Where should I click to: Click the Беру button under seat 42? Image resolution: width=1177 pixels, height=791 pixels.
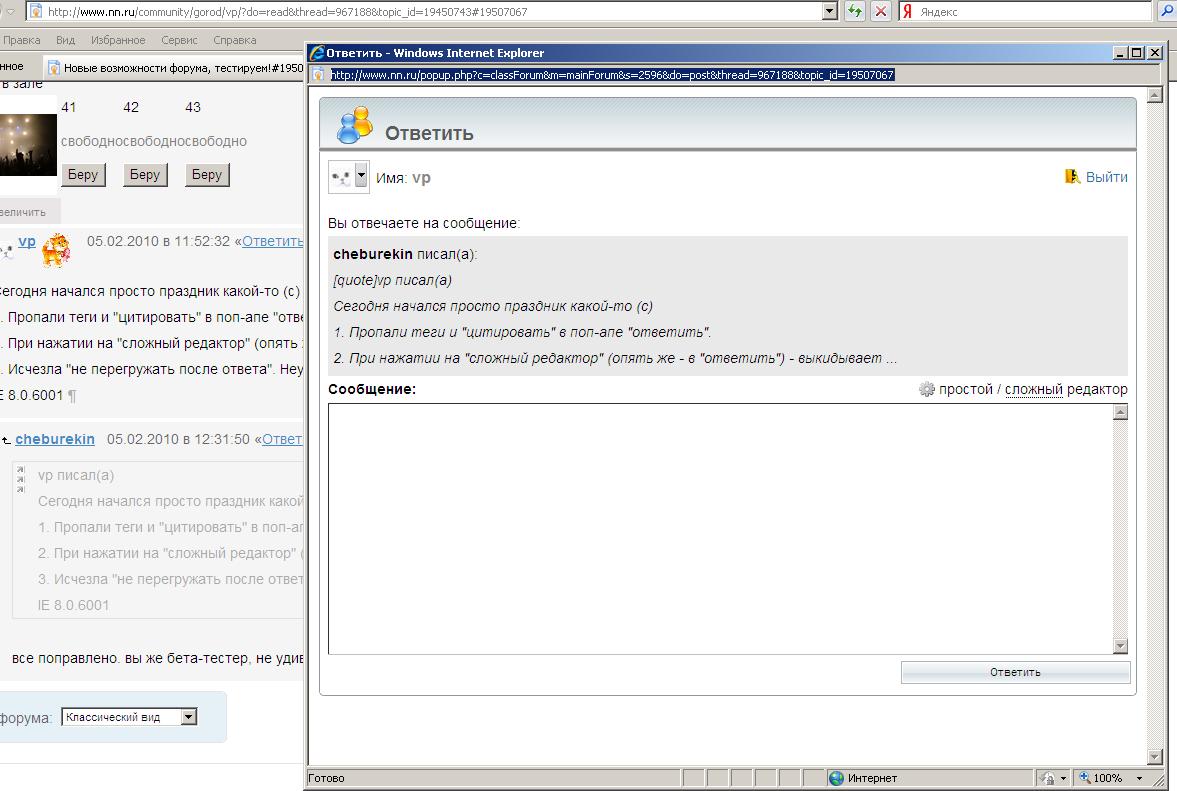[x=145, y=175]
